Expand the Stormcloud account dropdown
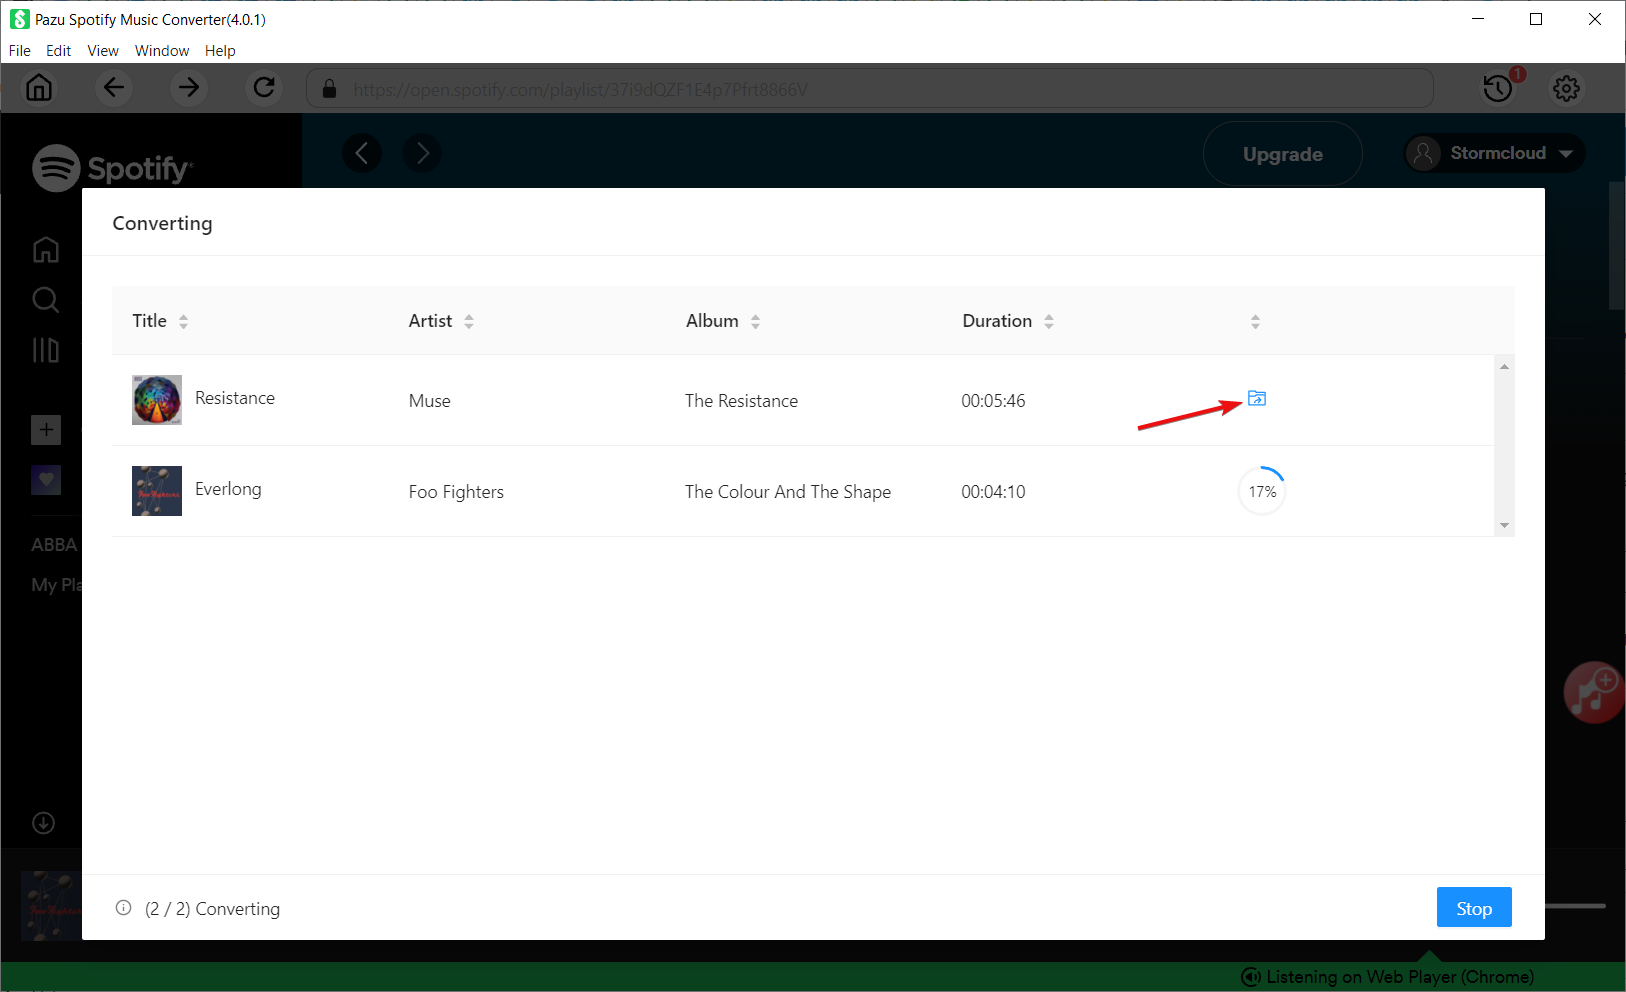The image size is (1626, 992). [x=1495, y=153]
